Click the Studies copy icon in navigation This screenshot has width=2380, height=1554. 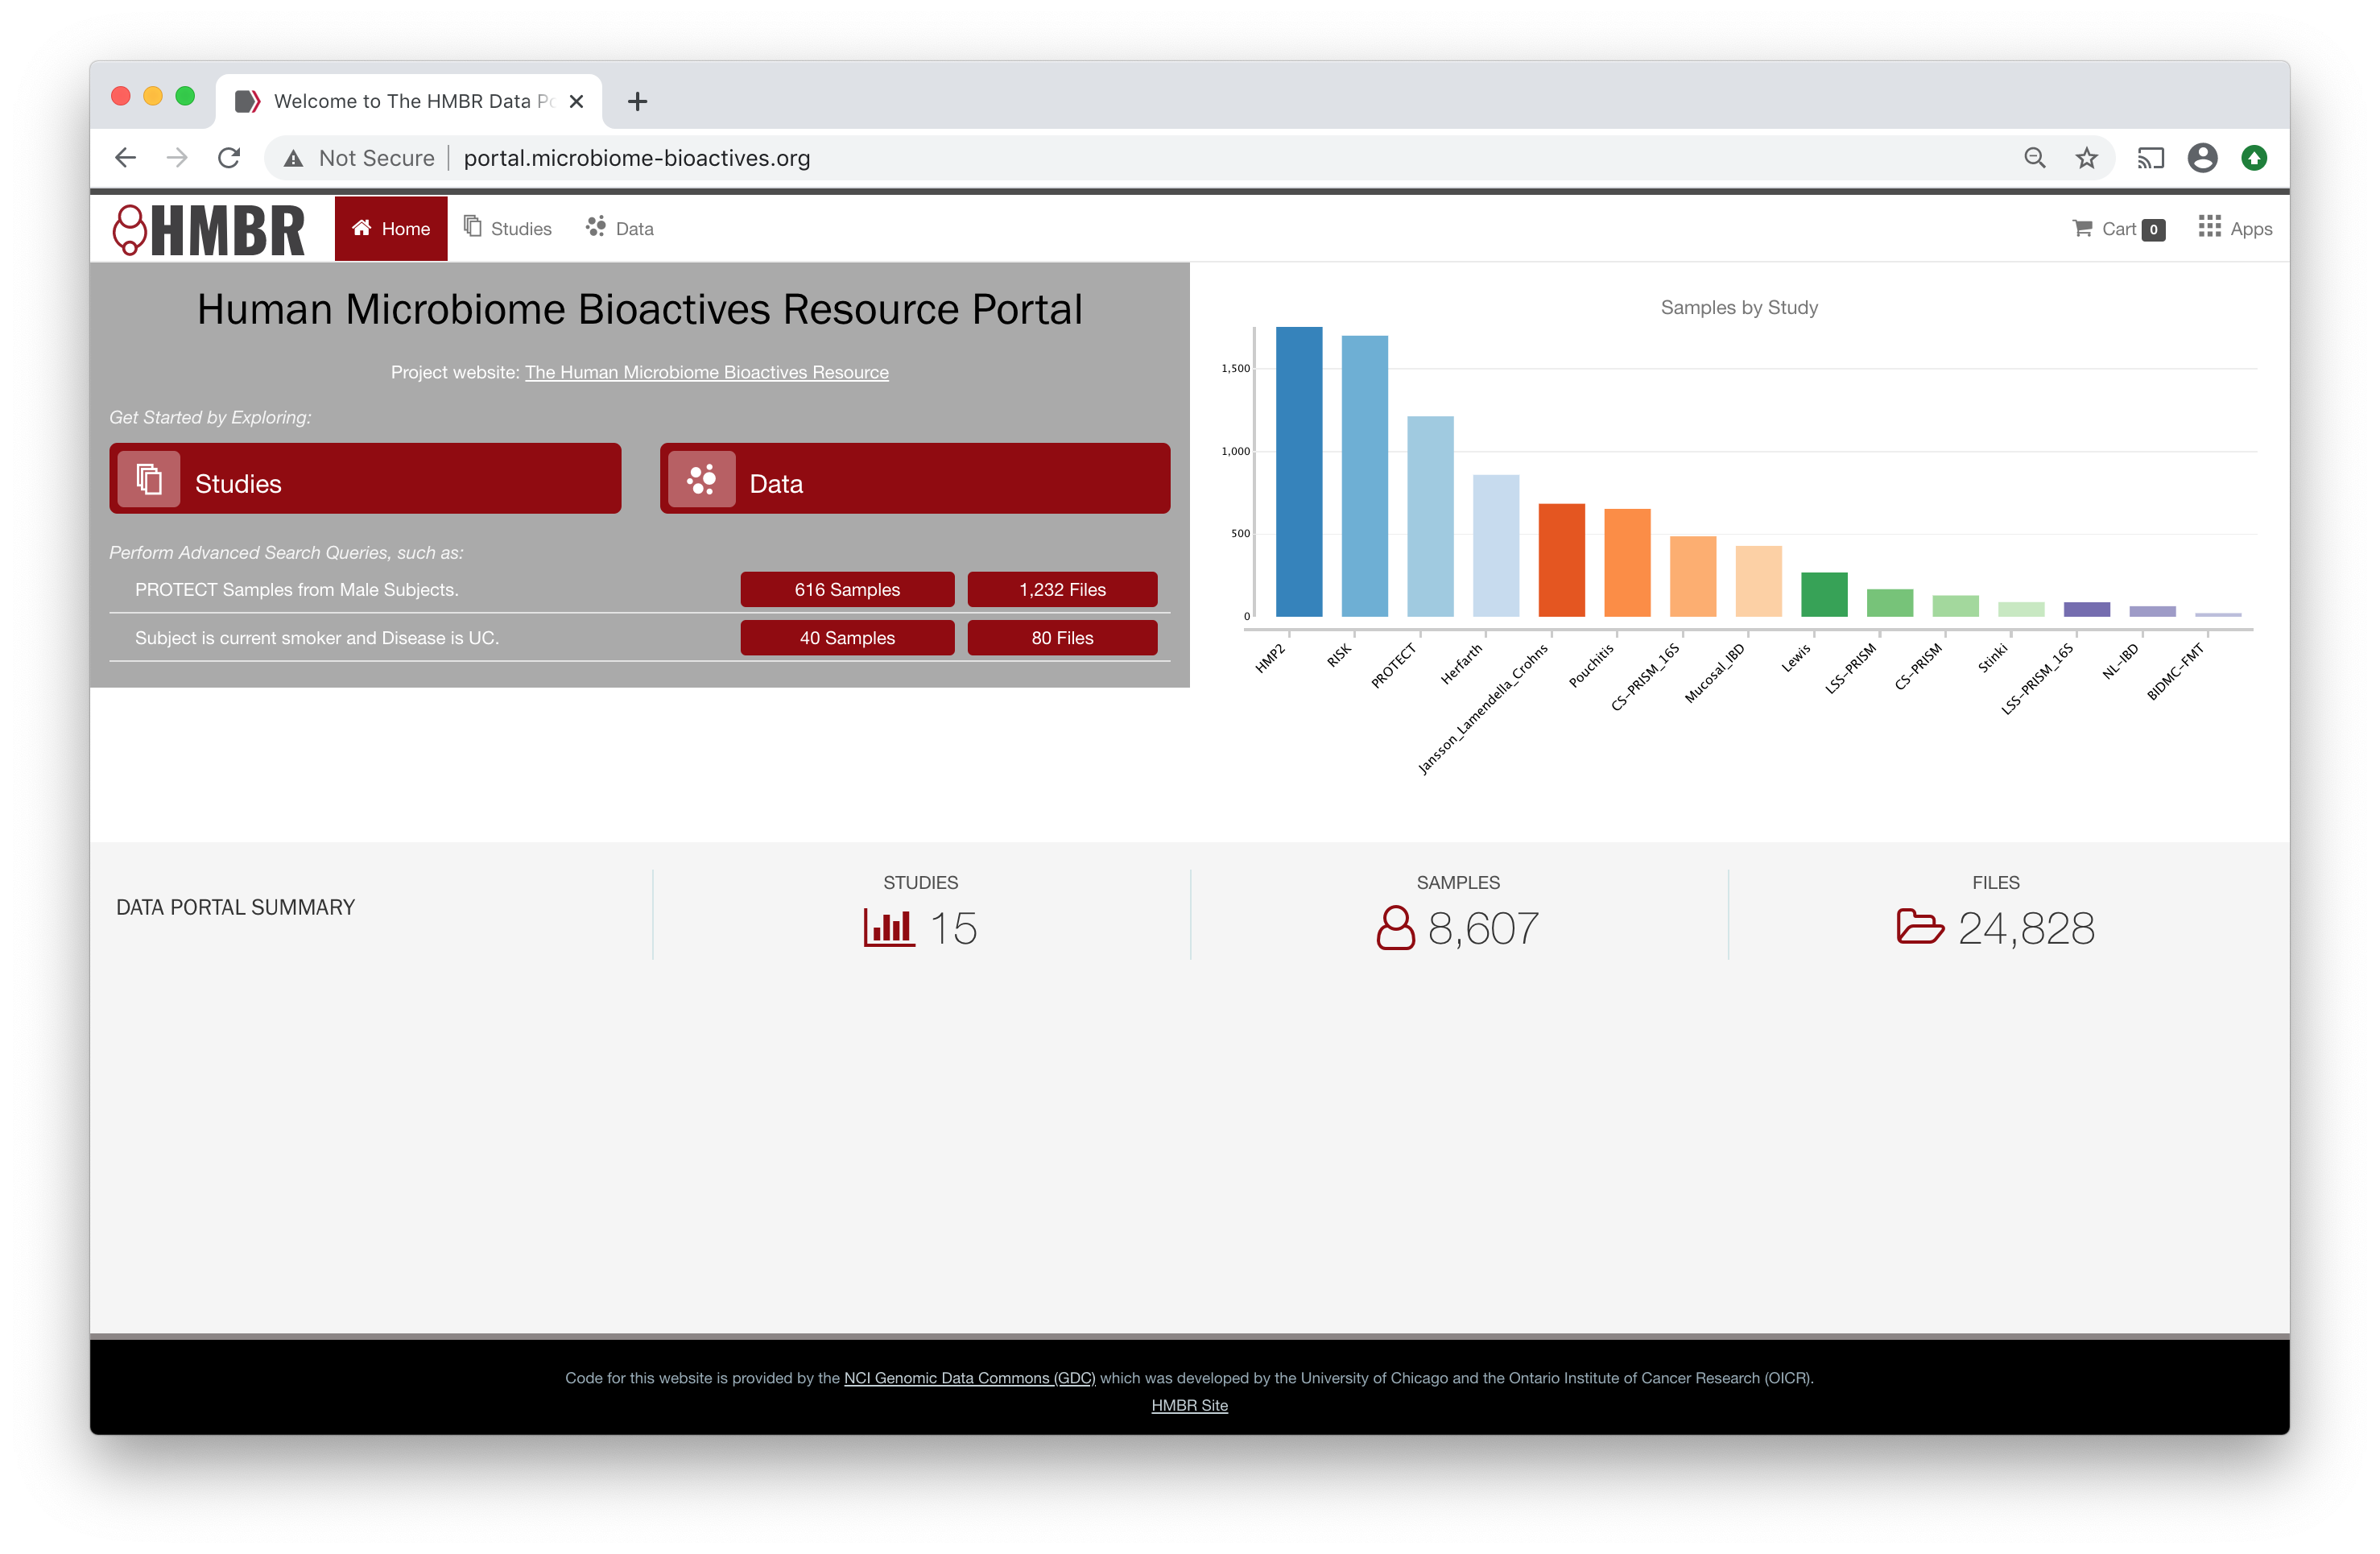(x=473, y=227)
